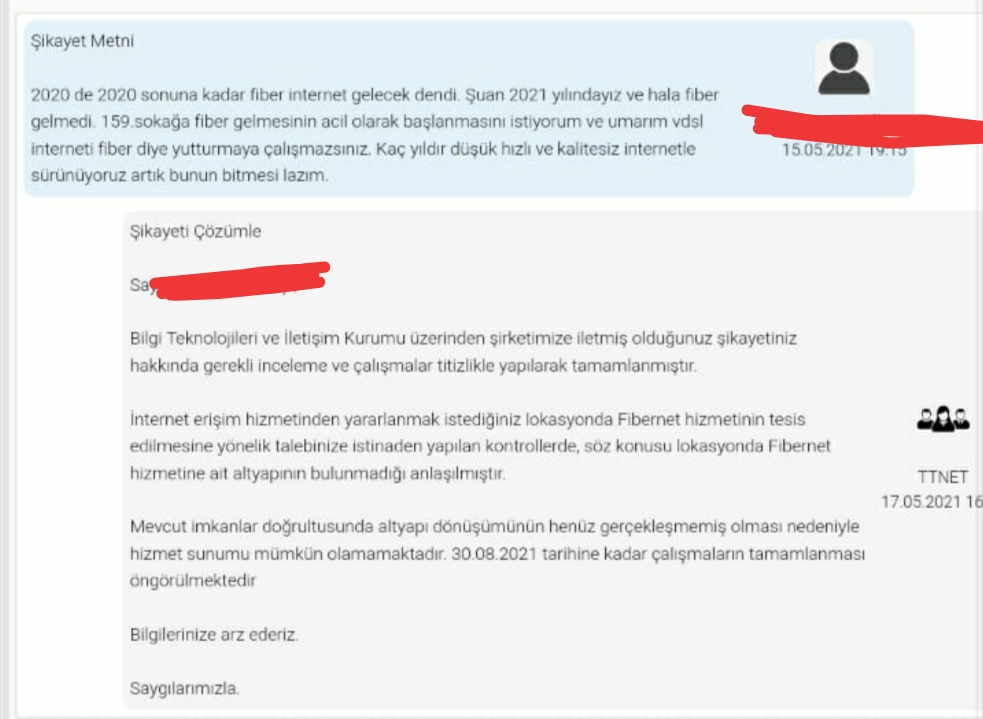Select the Şikayet Metni heading
The height and width of the screenshot is (719, 983).
click(82, 41)
